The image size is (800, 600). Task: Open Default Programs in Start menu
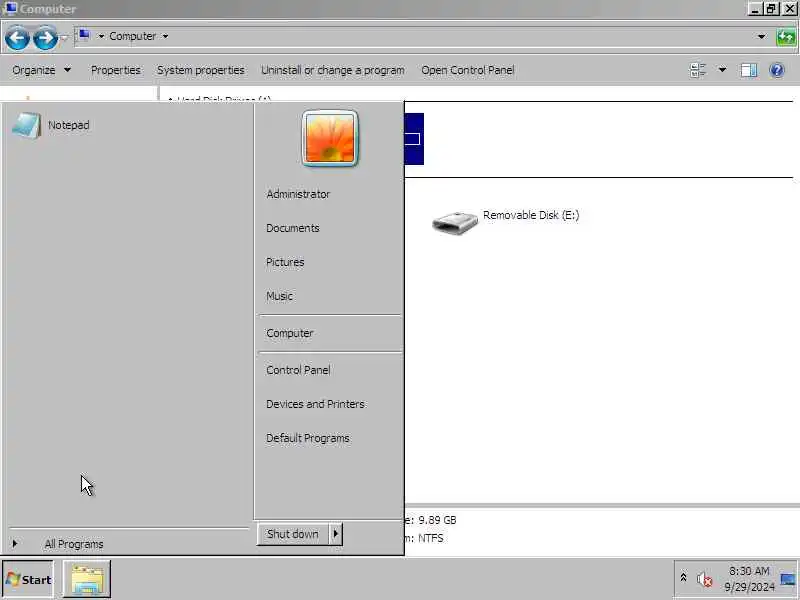pos(308,438)
